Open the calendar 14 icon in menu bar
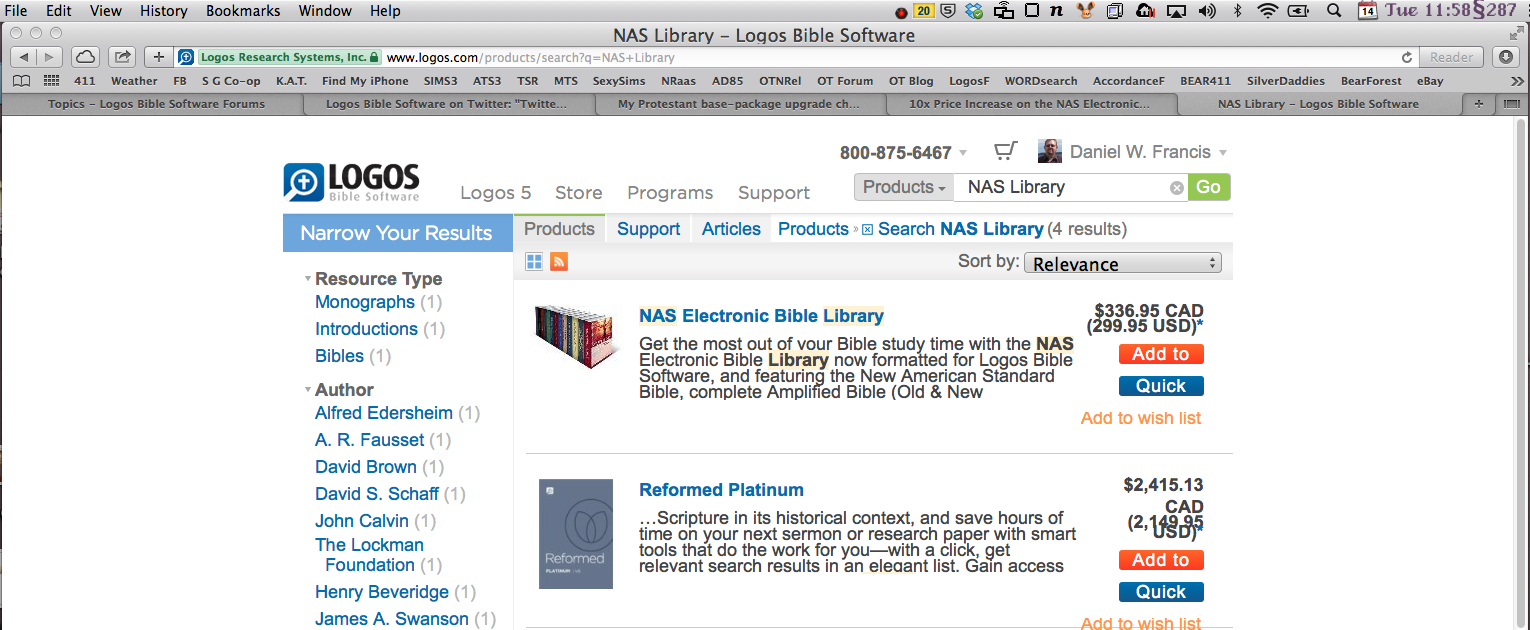This screenshot has height=630, width=1530. tap(1366, 11)
